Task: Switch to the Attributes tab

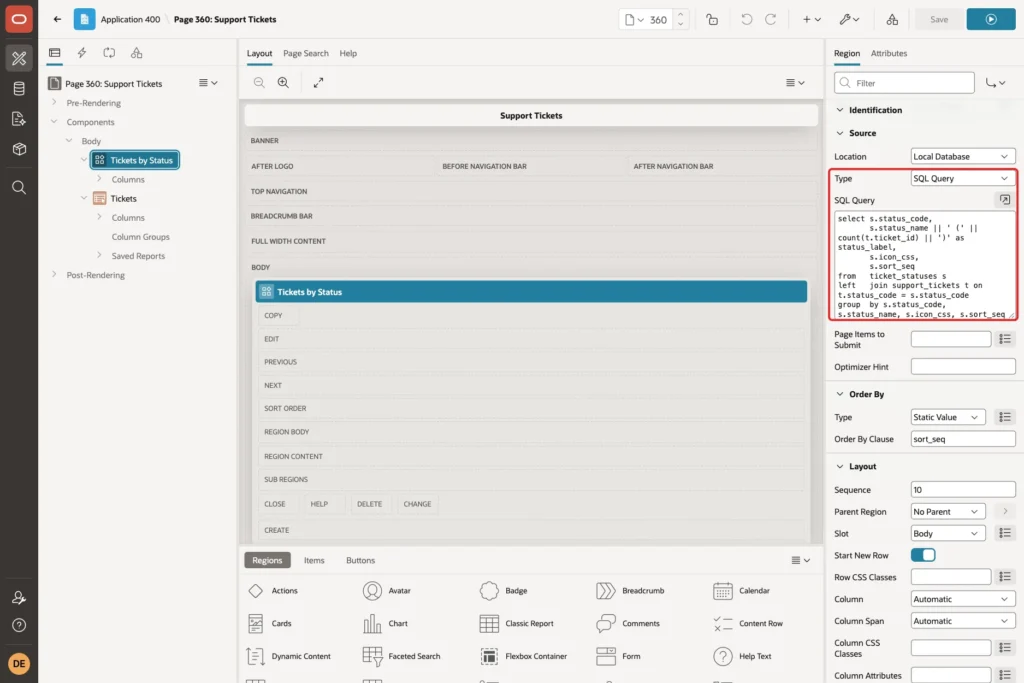Action: (889, 54)
